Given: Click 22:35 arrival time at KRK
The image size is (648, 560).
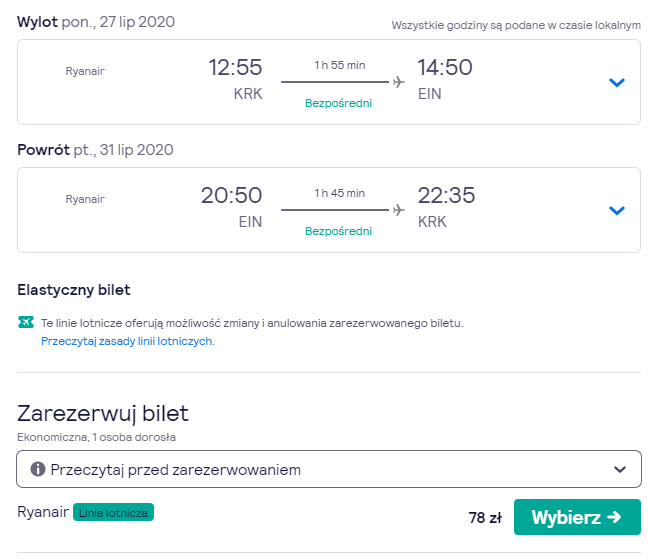Looking at the screenshot, I should (446, 195).
